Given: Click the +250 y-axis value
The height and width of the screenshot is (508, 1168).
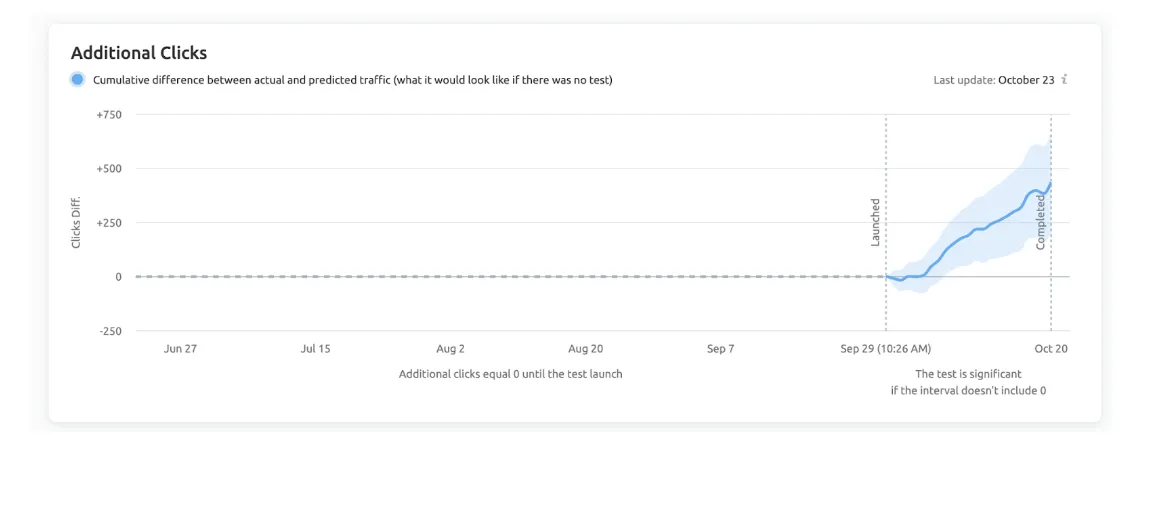Looking at the screenshot, I should tap(108, 223).
